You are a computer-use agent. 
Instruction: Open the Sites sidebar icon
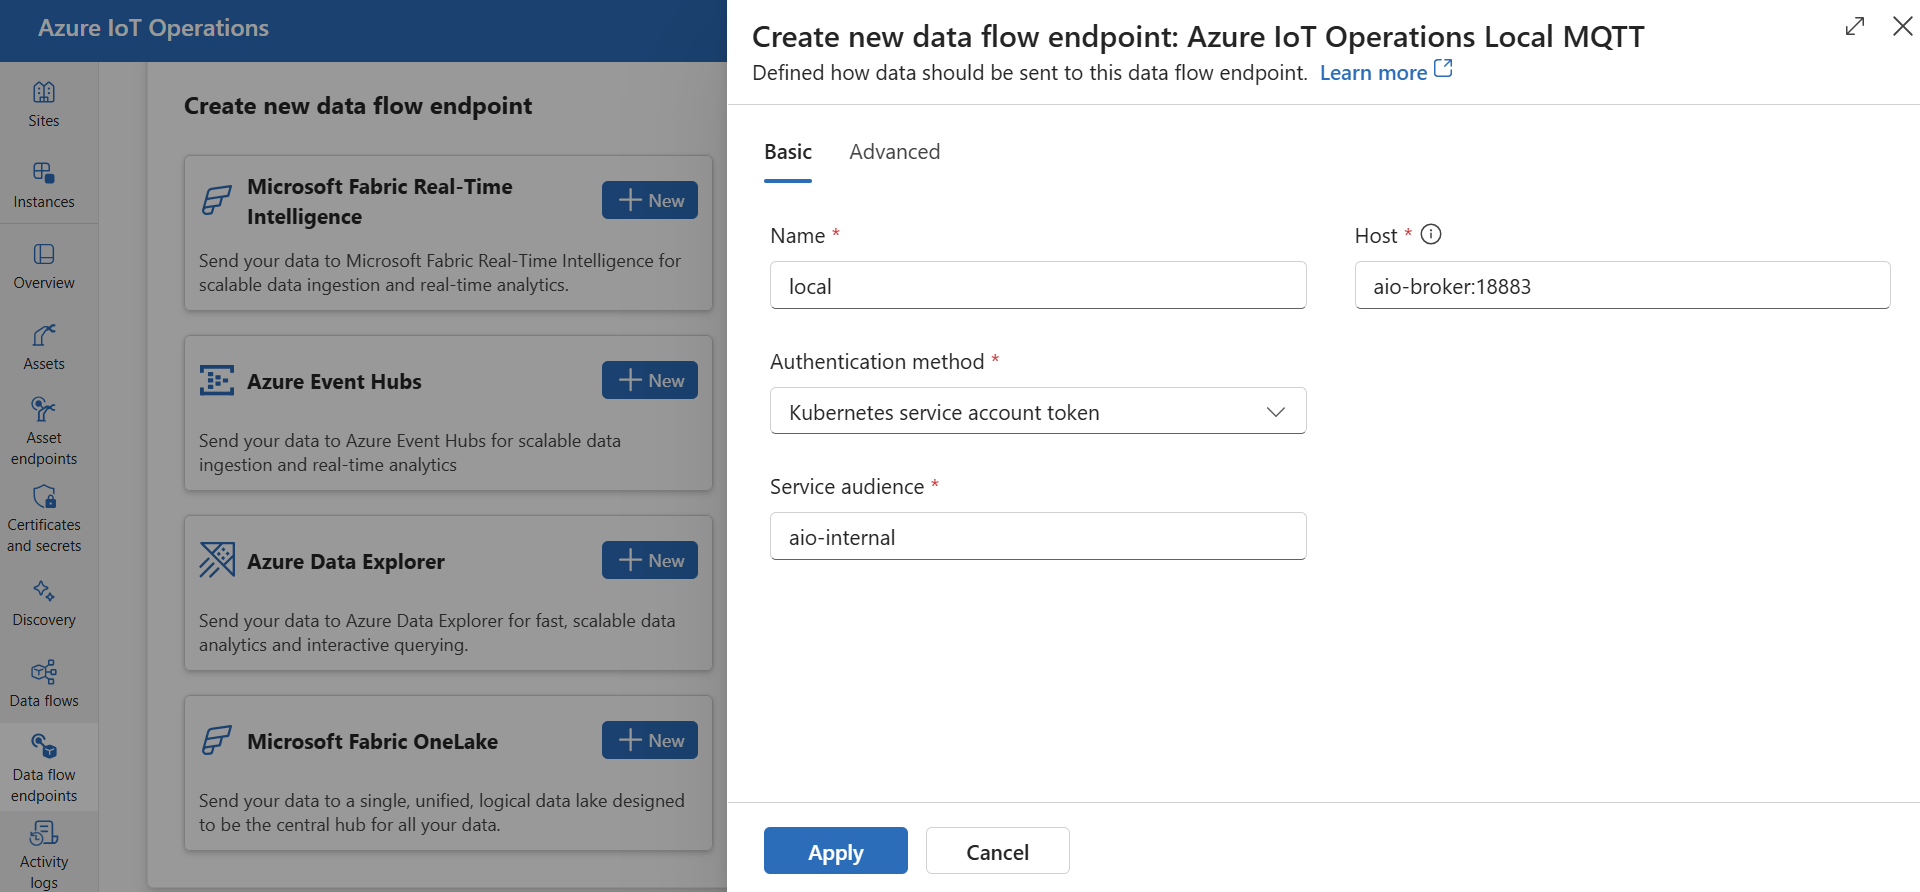(x=44, y=104)
